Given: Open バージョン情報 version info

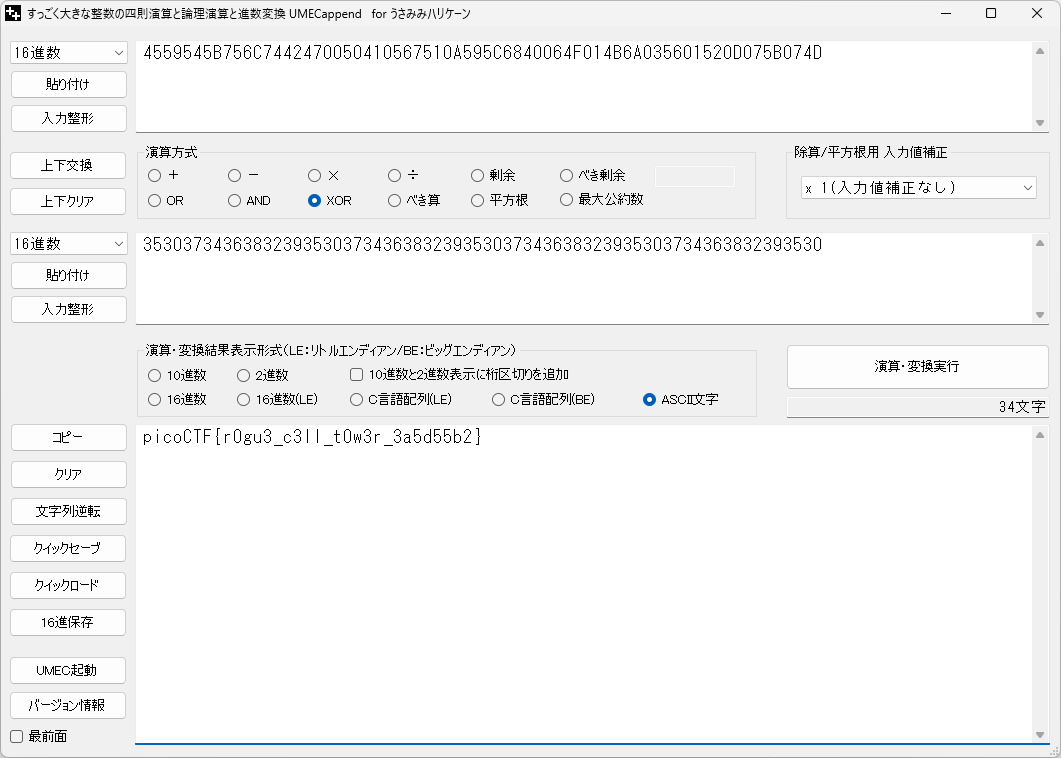Looking at the screenshot, I should 68,705.
